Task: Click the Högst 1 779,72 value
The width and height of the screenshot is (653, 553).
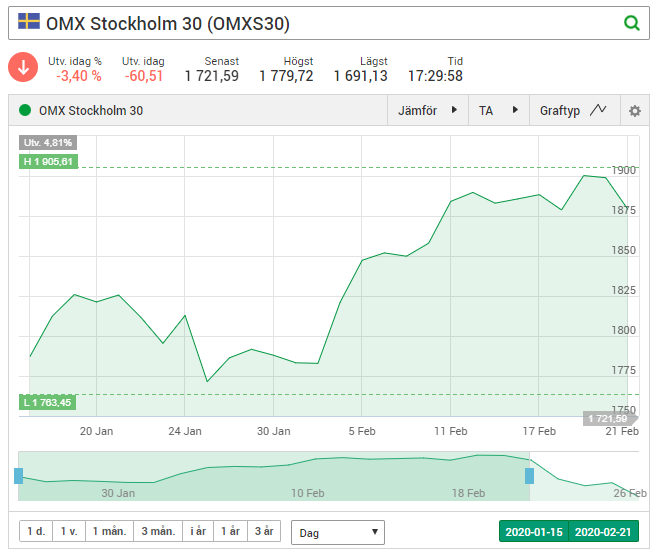Action: point(286,76)
